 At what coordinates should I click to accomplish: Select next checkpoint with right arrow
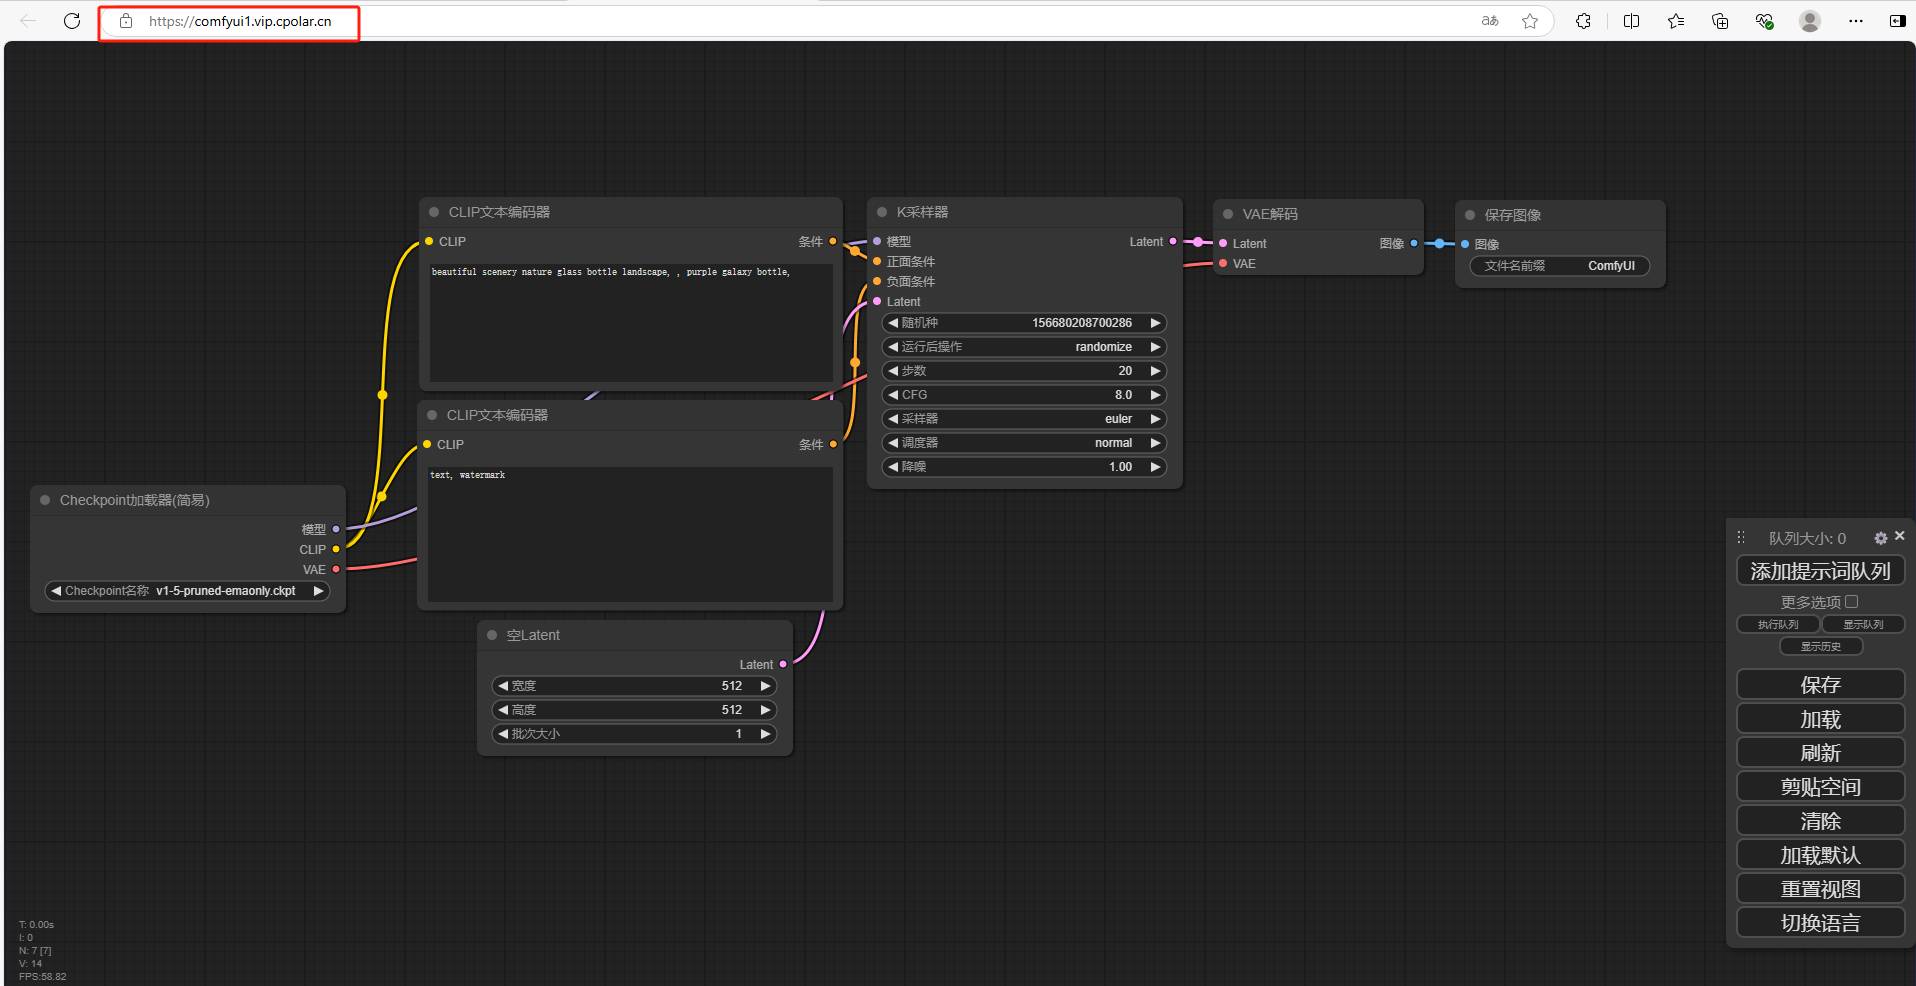(x=318, y=591)
